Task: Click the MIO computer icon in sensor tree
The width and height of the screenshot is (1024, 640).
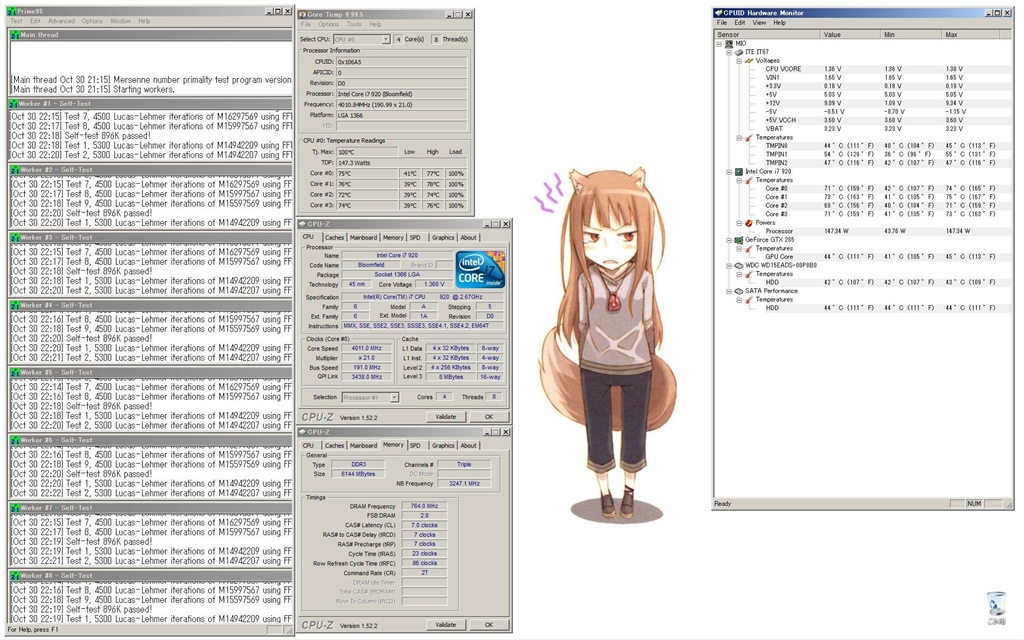Action: pos(728,43)
